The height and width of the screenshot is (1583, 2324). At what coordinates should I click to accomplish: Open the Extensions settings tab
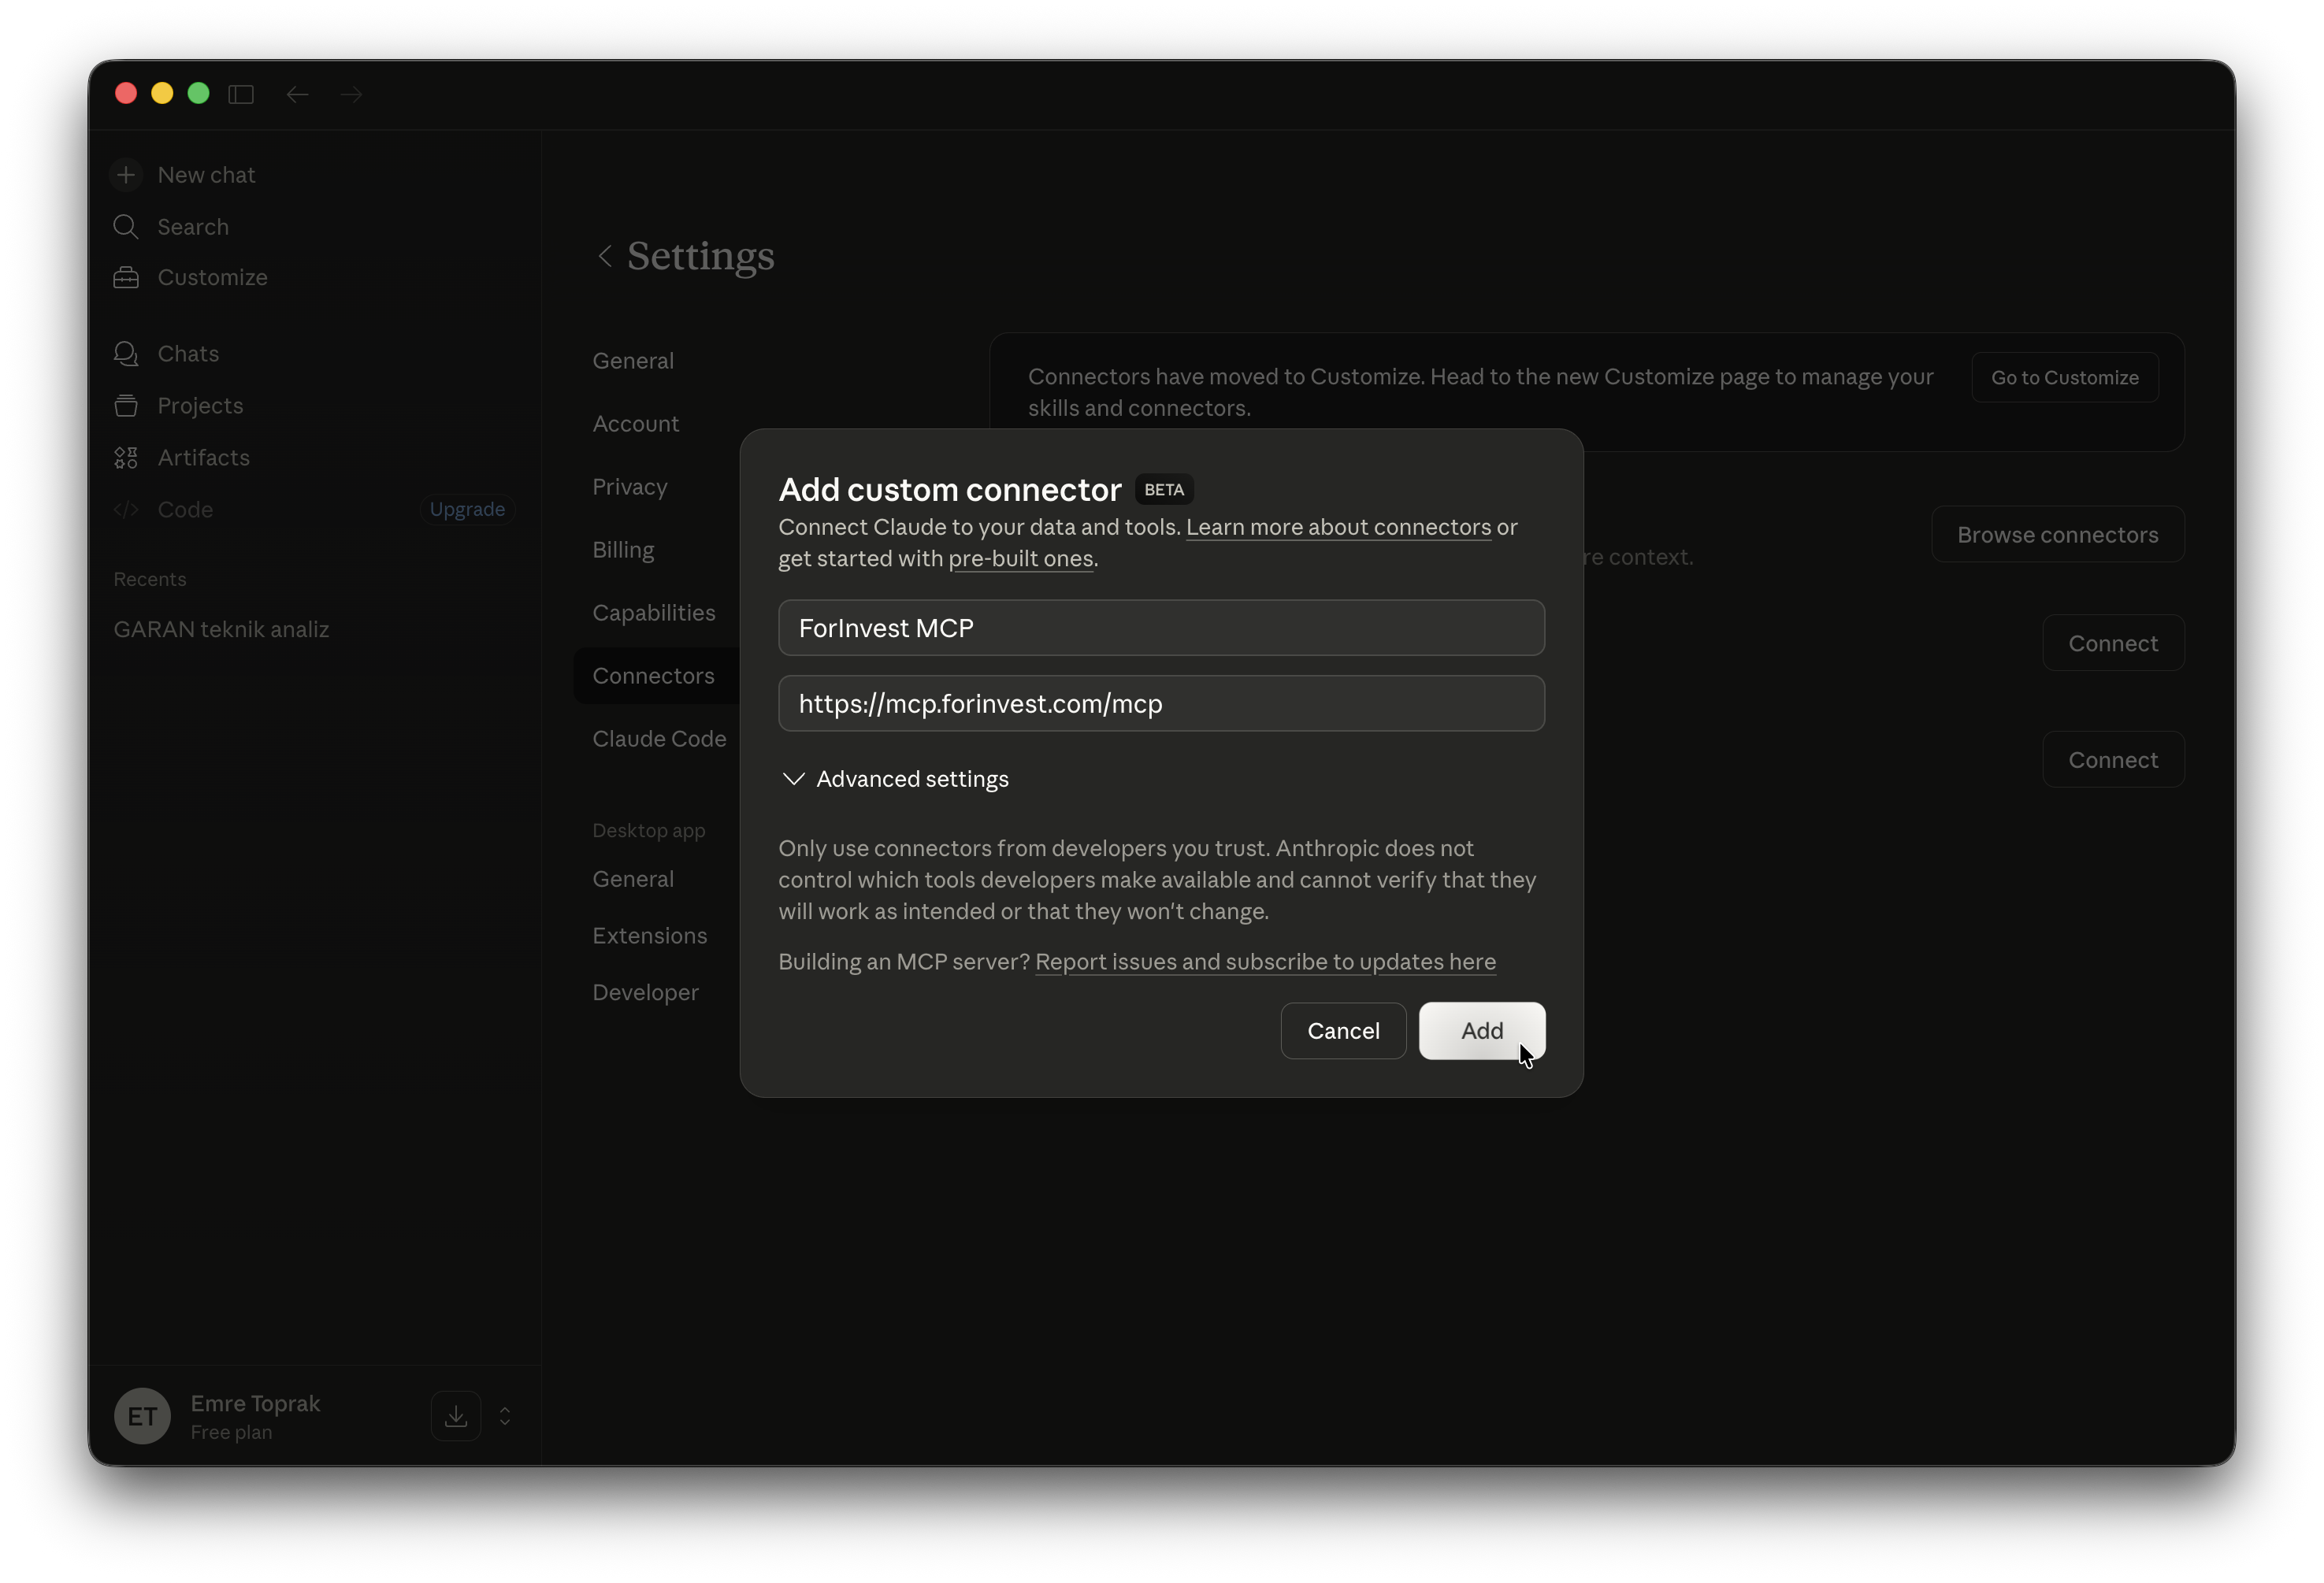coord(649,936)
